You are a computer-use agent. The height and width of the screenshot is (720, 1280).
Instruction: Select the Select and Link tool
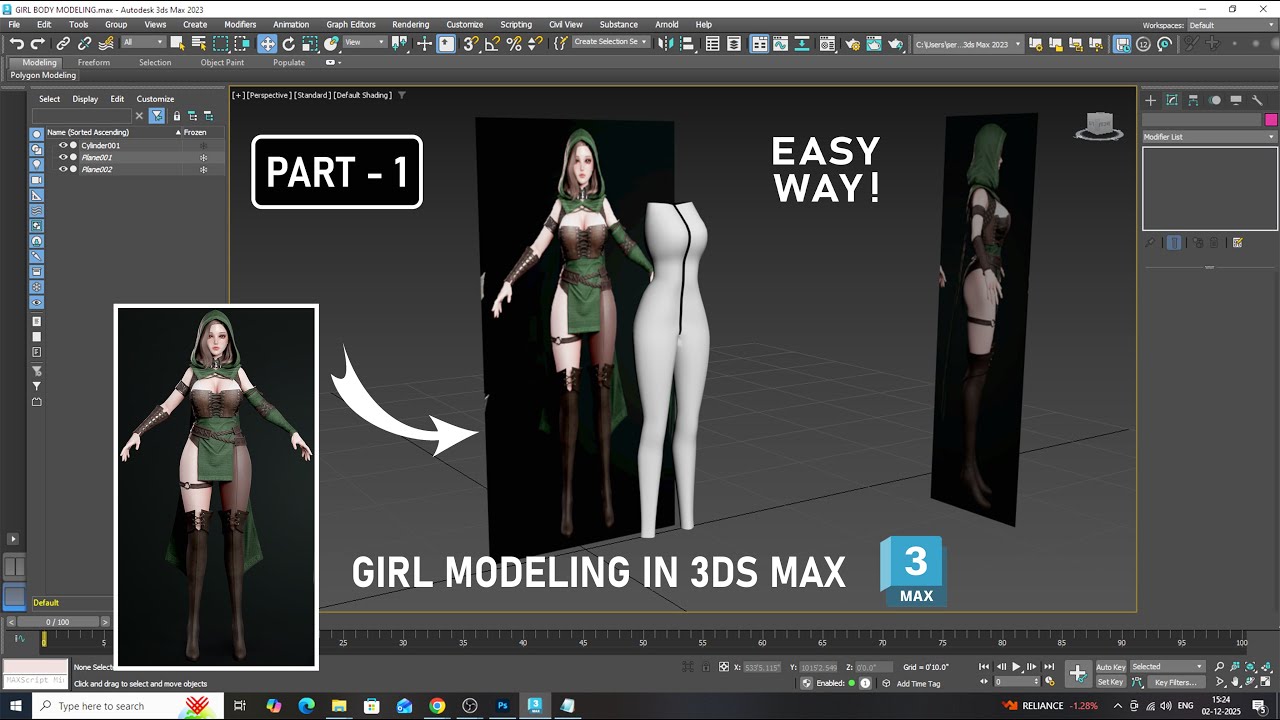tap(63, 43)
